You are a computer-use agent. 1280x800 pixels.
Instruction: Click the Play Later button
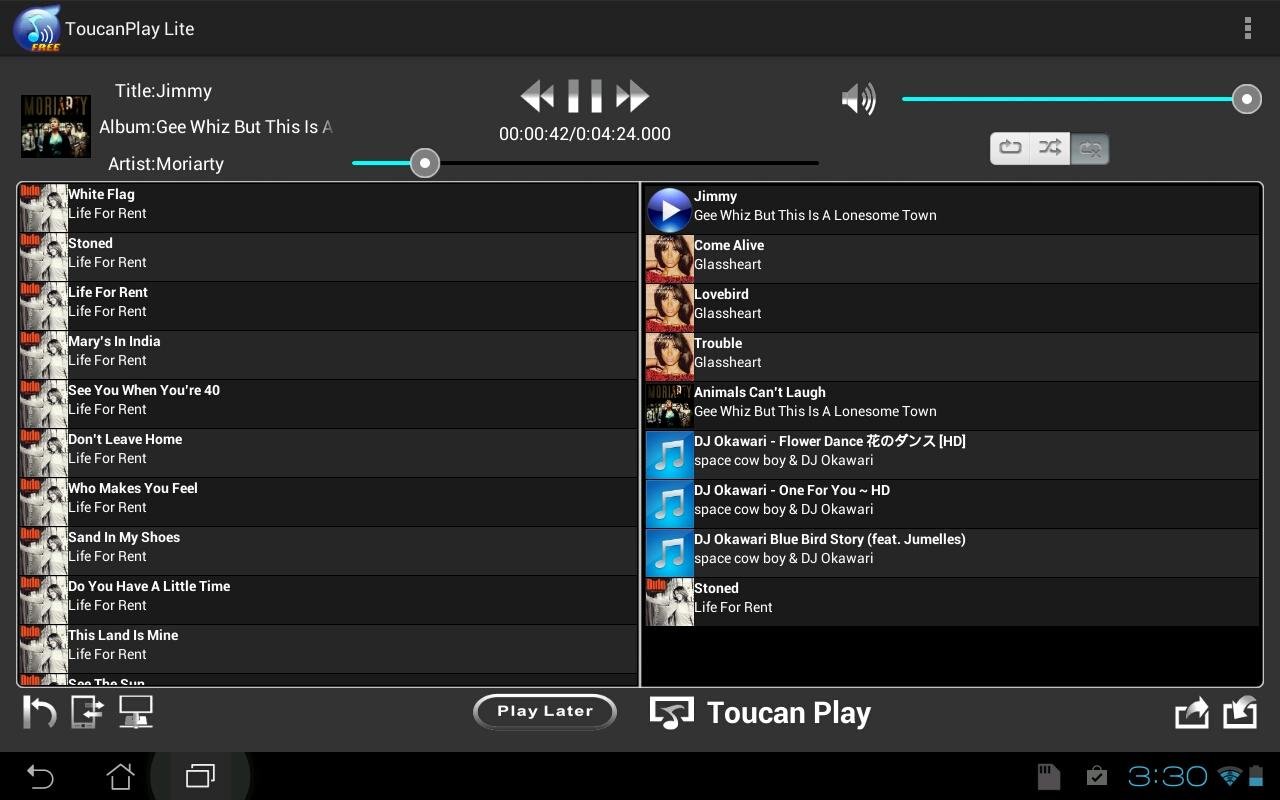[x=545, y=711]
